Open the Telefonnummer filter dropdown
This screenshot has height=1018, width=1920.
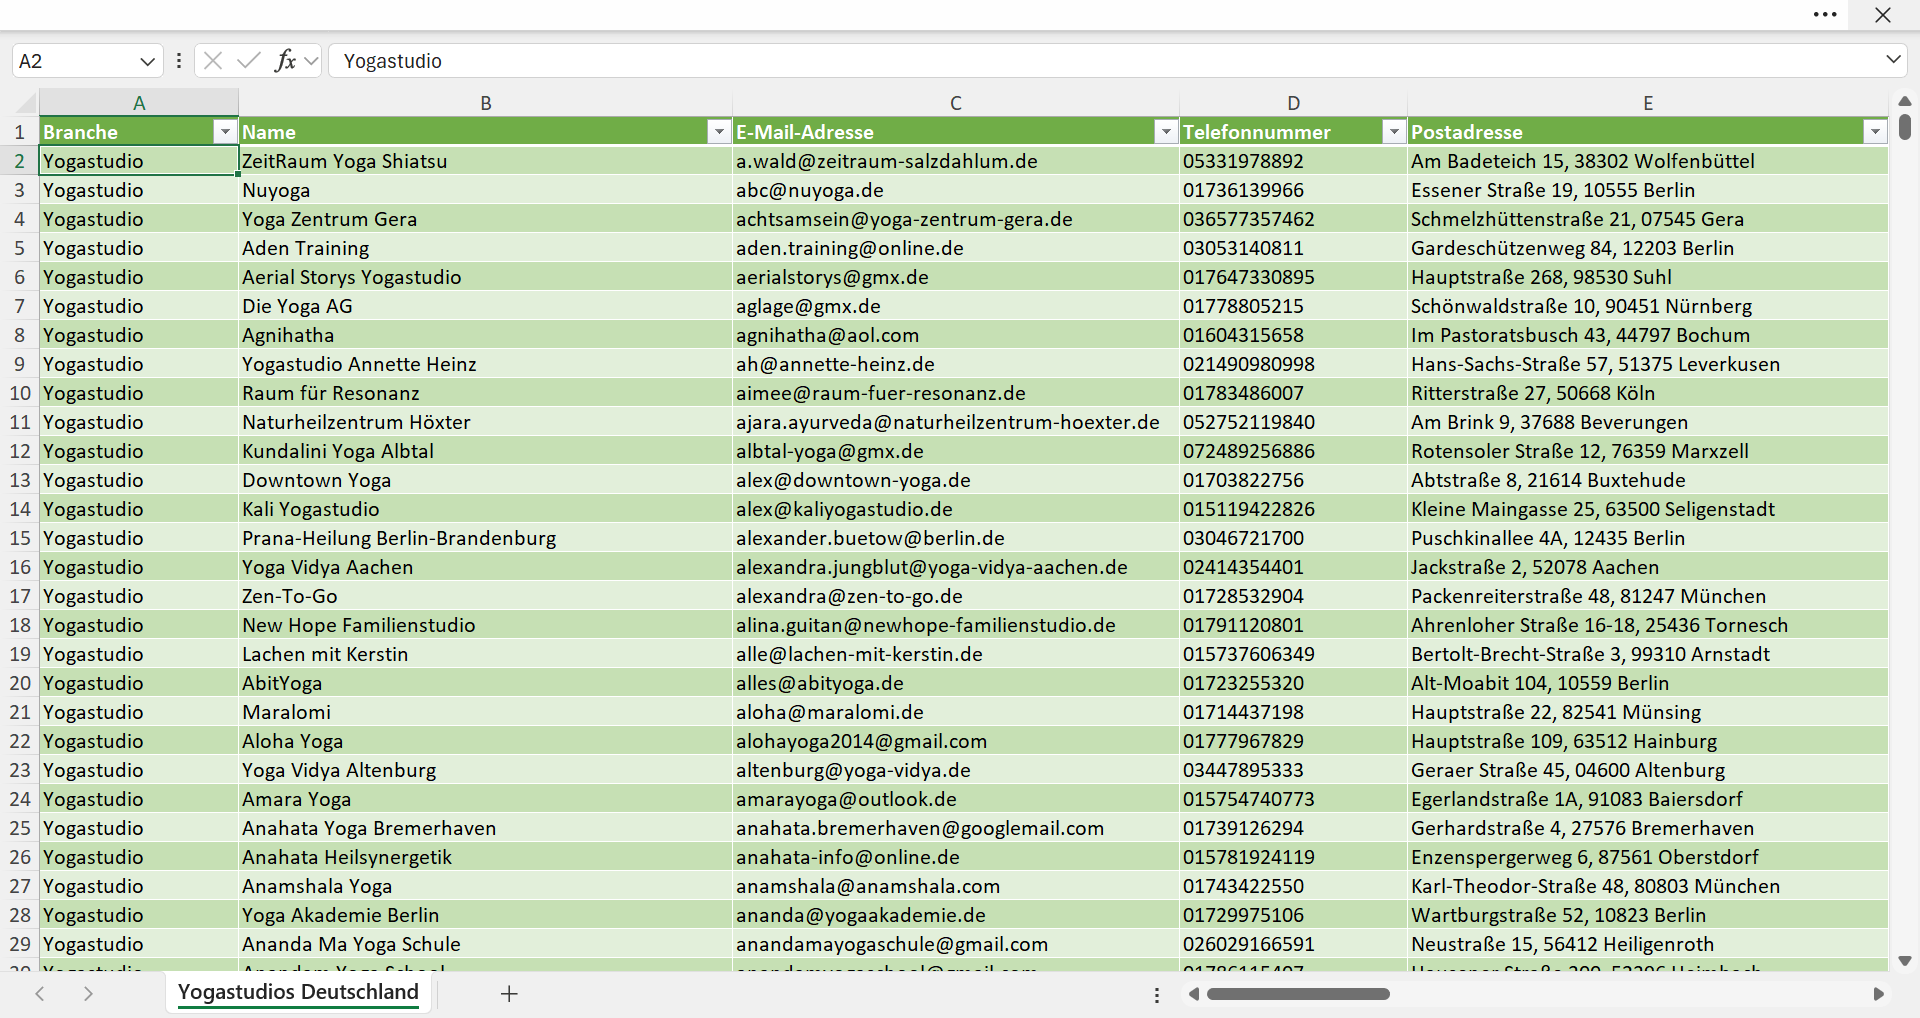[x=1394, y=132]
